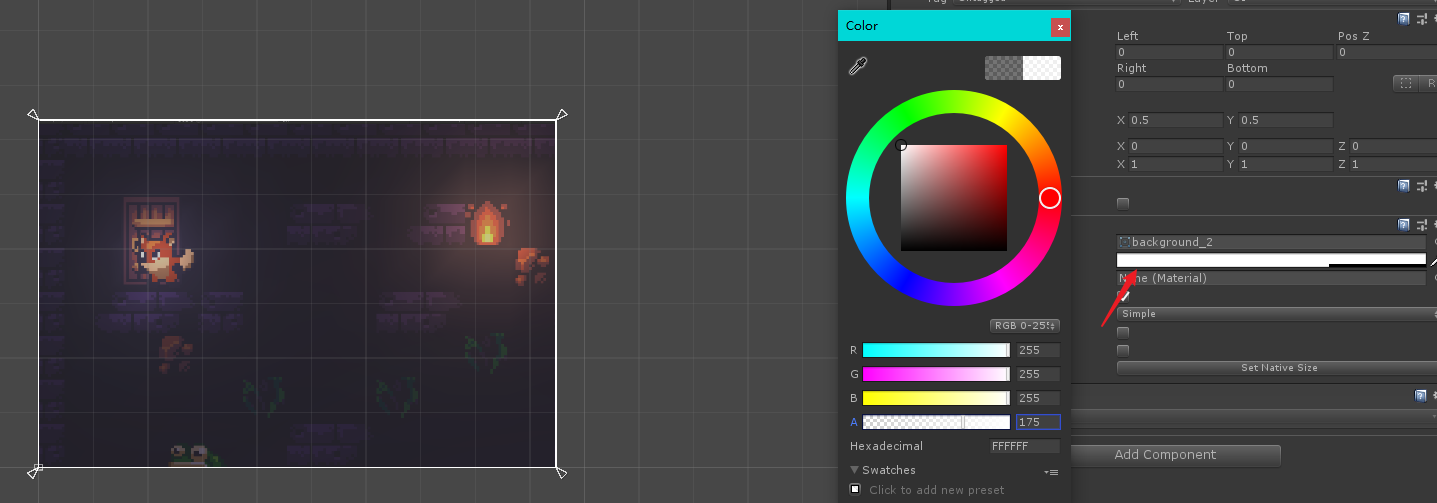This screenshot has height=503, width=1437.
Task: Open the Swatches options menu icon
Action: [x=1051, y=471]
